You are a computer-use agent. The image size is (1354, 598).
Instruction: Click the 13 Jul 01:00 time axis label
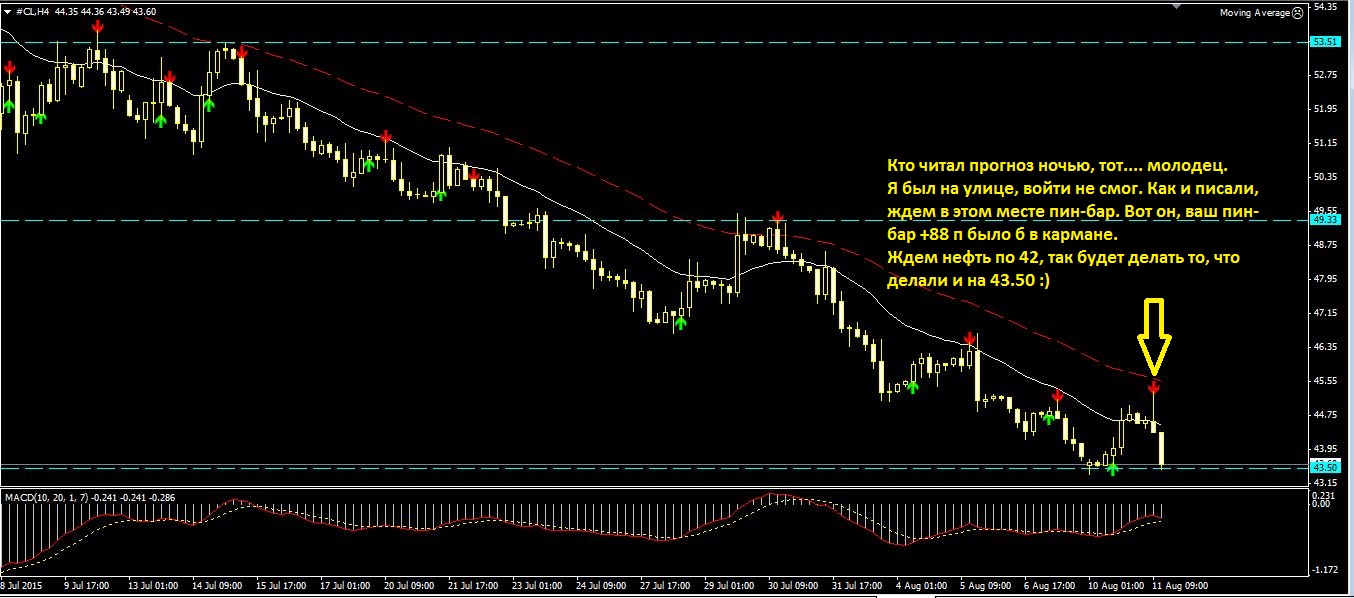coord(154,584)
